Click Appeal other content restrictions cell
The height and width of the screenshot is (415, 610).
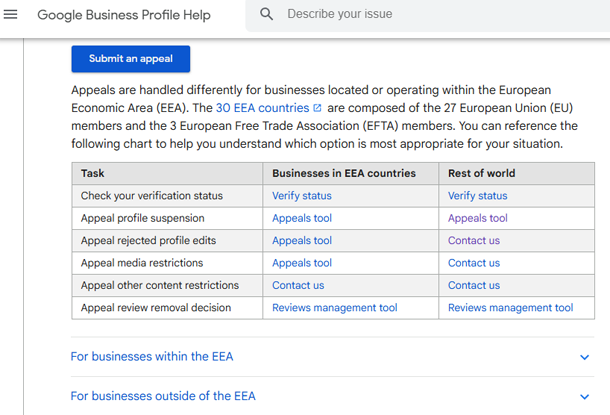(167, 285)
